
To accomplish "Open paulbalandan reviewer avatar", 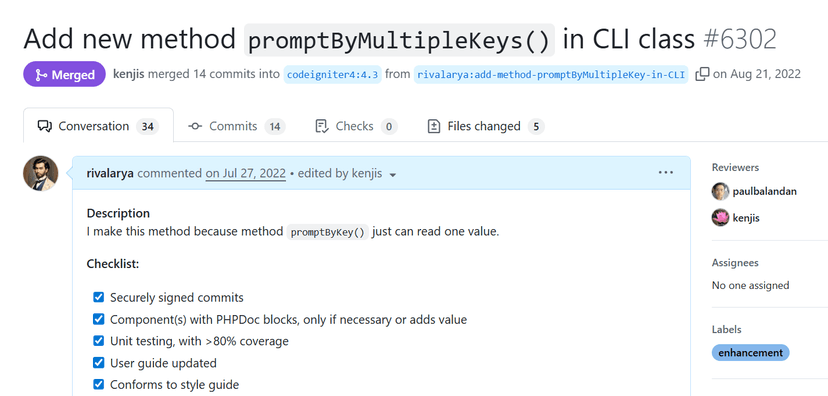I will pos(720,192).
